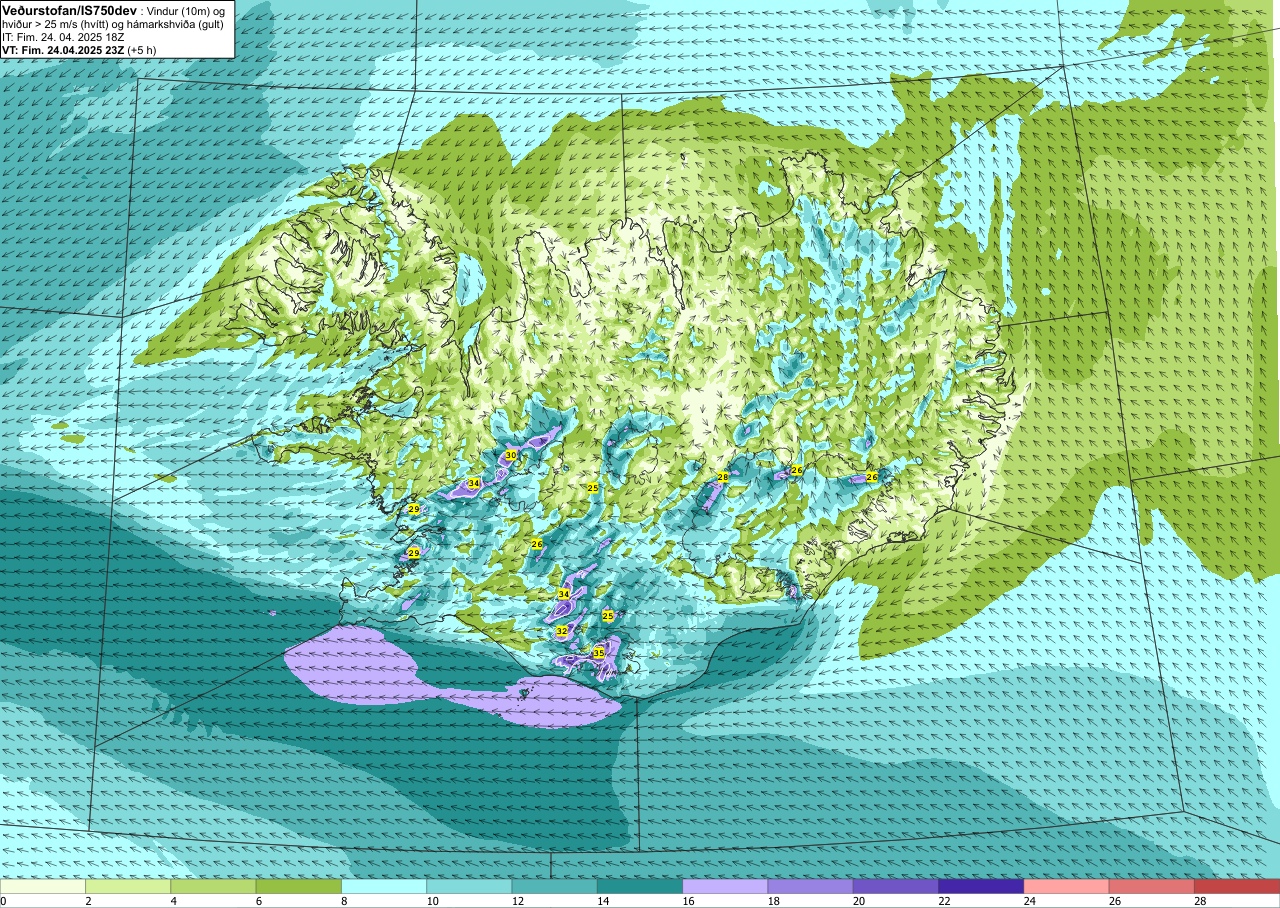Click the 6–8 m/s olive green legend swatch
This screenshot has height=908, width=1280.
pos(298,886)
